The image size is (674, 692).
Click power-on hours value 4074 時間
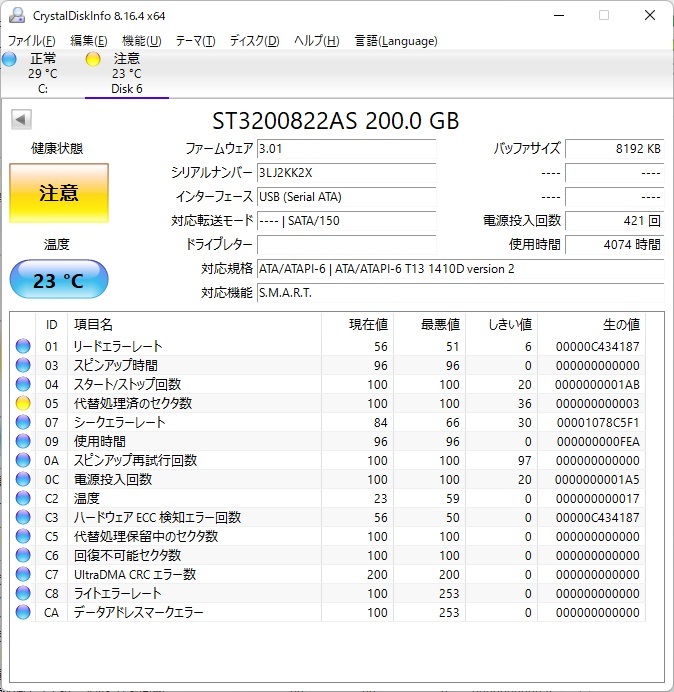point(614,244)
